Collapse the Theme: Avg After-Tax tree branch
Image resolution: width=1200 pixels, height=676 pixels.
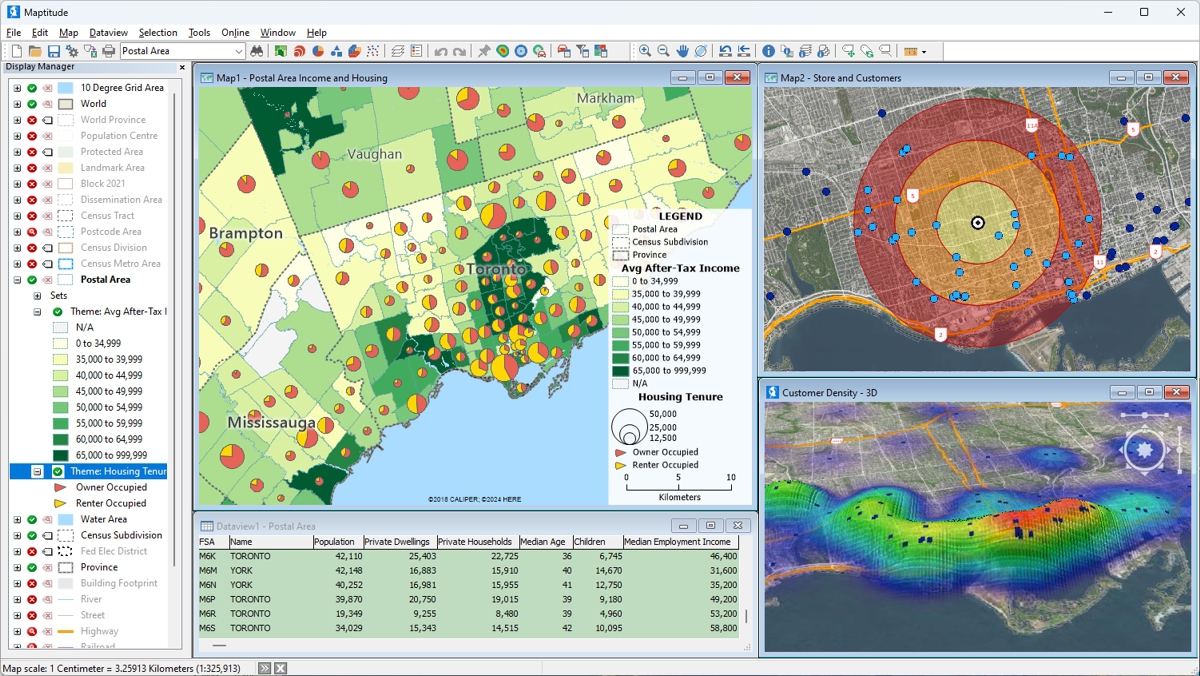point(37,311)
